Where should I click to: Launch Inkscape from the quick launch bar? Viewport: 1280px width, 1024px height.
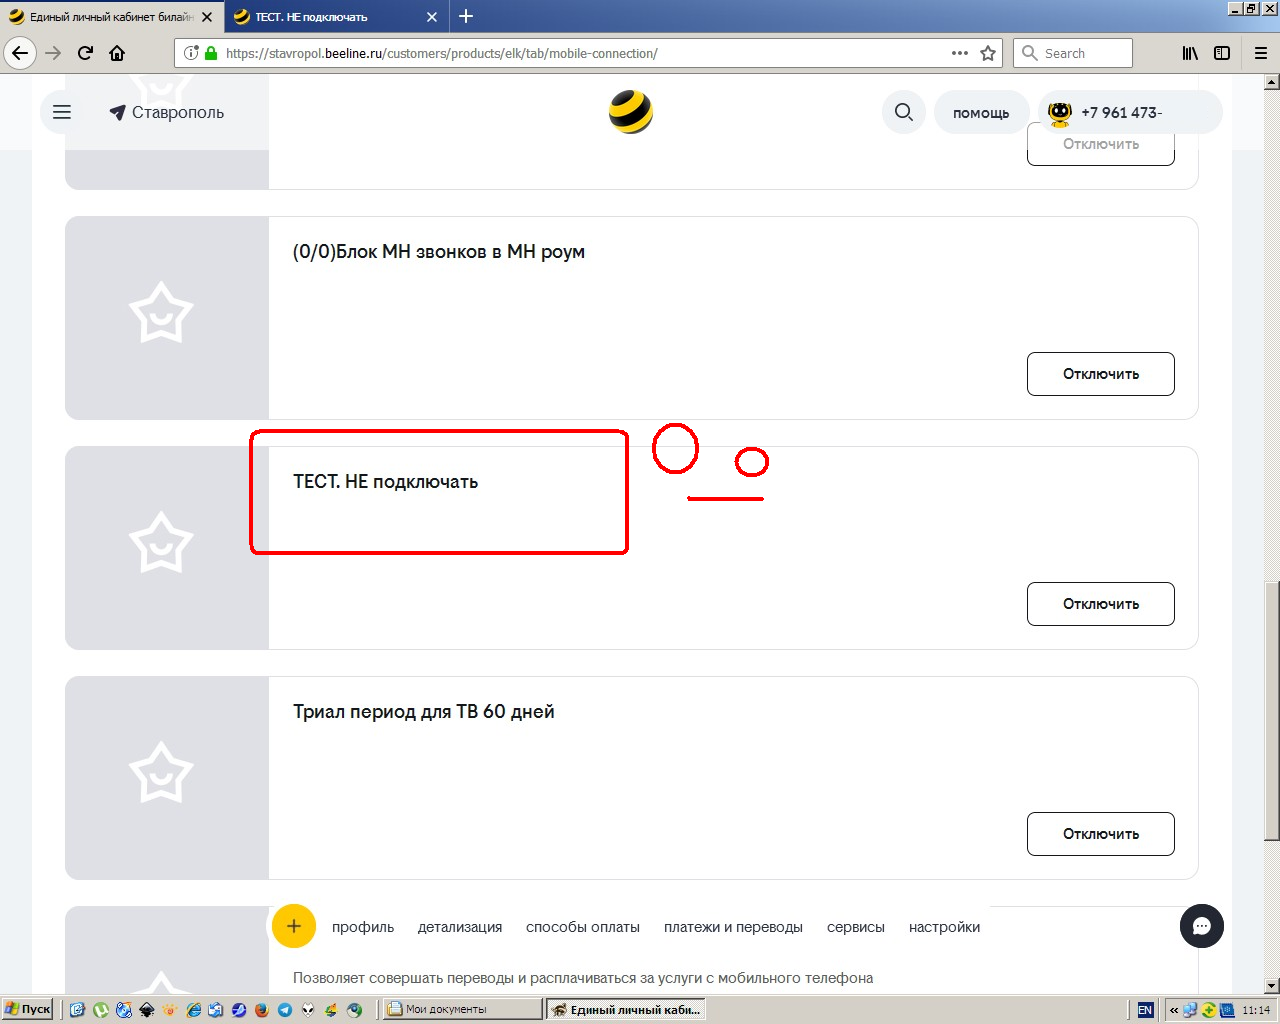147,1010
